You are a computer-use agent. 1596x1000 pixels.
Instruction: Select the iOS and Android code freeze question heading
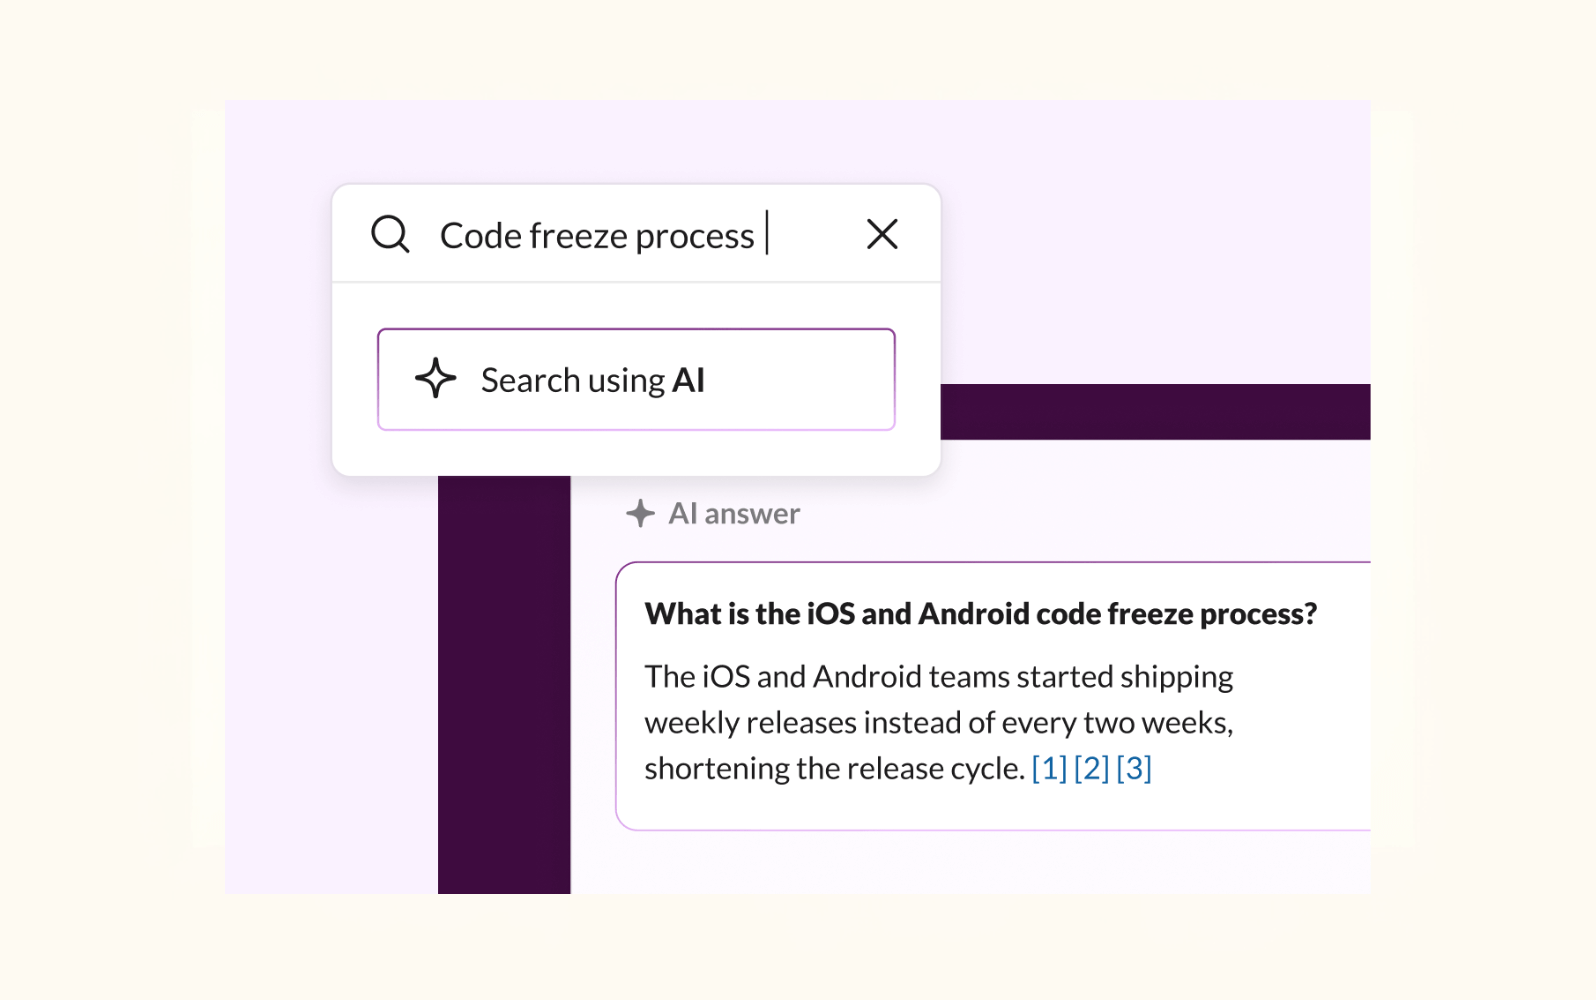pos(980,614)
